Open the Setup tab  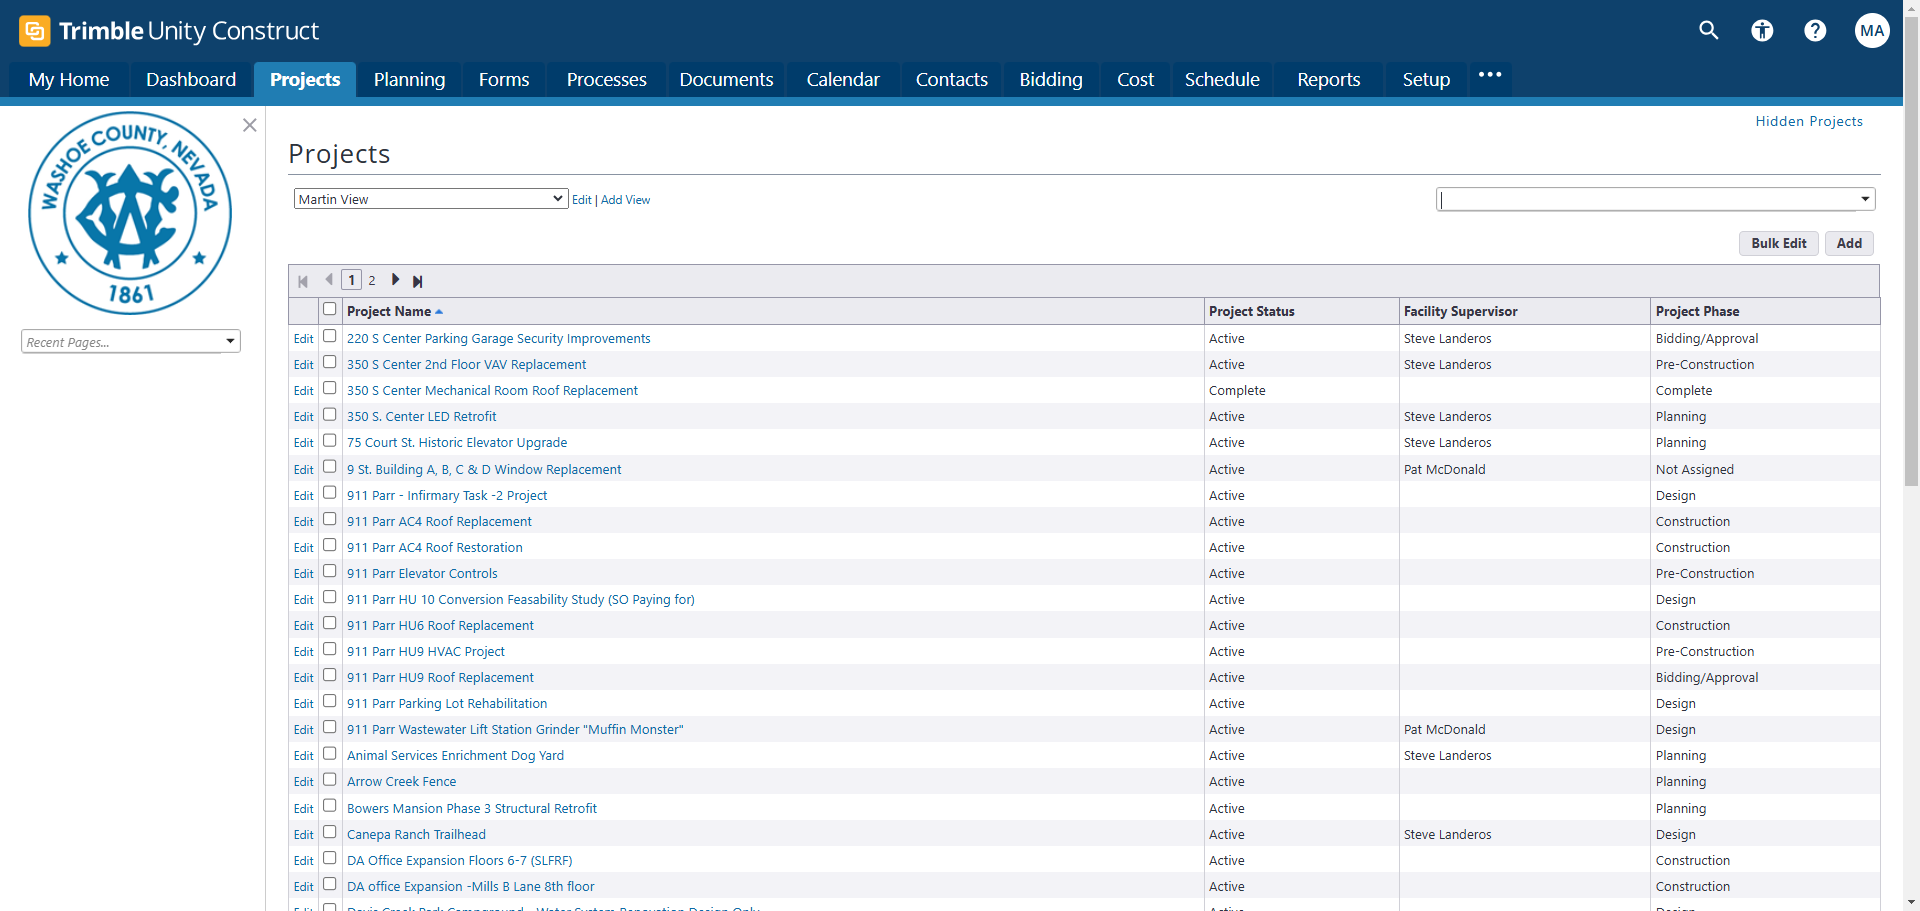point(1426,79)
